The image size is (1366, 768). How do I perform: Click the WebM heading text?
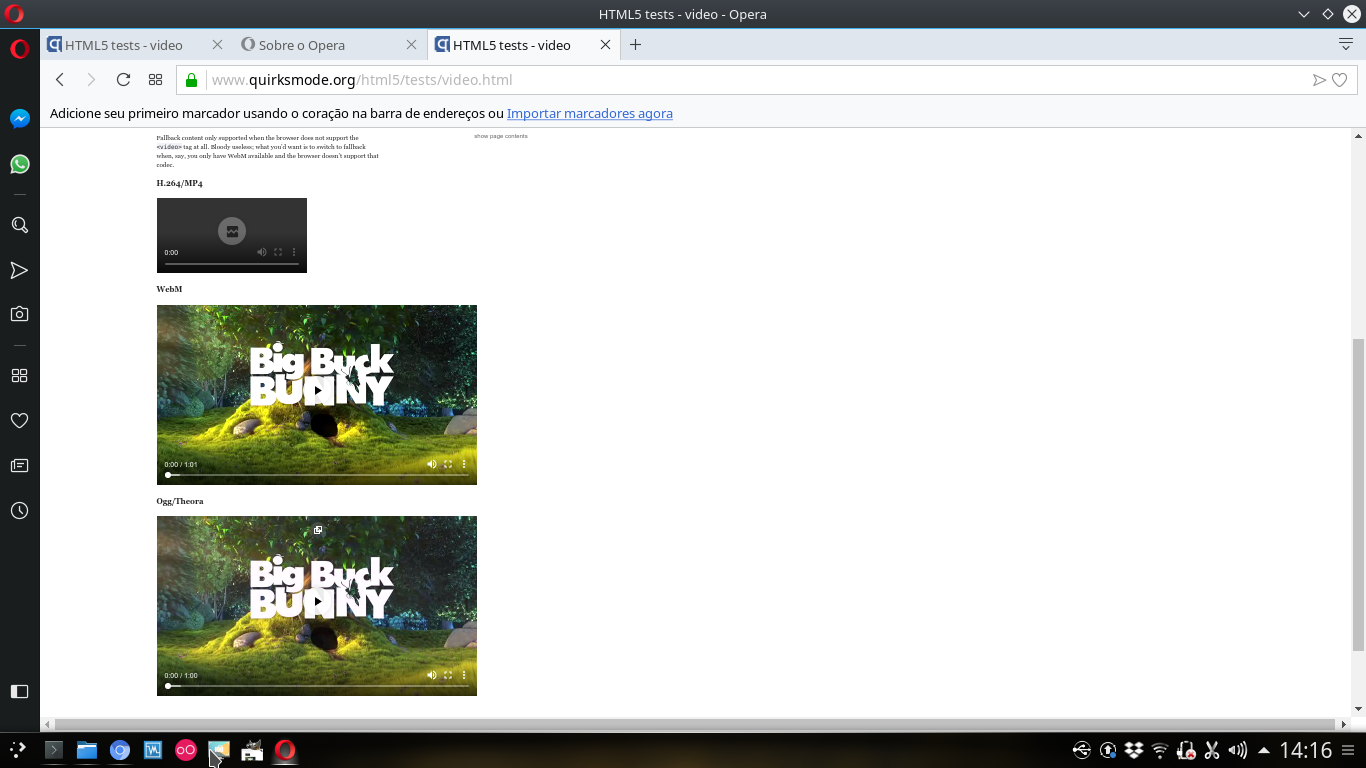coord(169,289)
